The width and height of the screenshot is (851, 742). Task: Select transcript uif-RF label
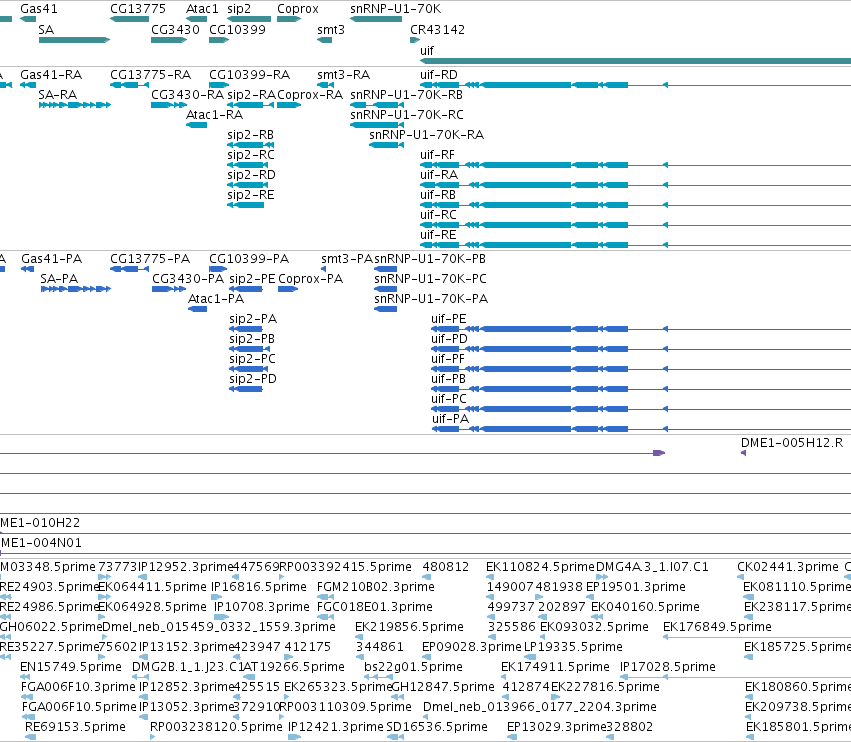point(437,155)
